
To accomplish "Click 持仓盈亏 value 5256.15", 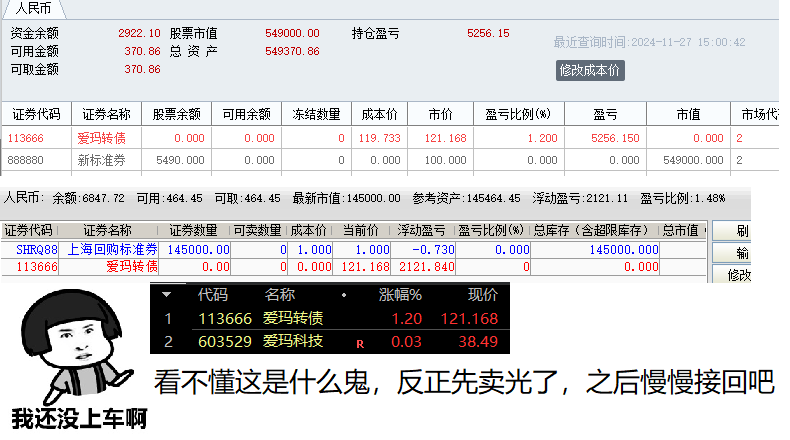I will [x=488, y=33].
